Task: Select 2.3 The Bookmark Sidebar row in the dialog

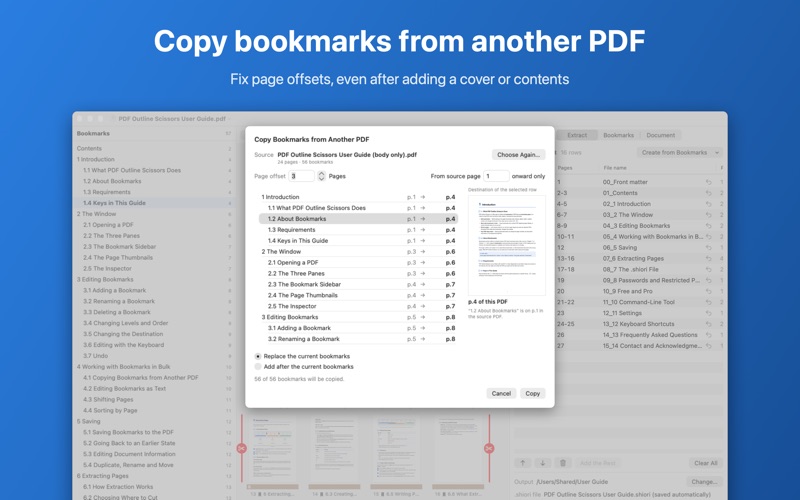Action: (358, 284)
